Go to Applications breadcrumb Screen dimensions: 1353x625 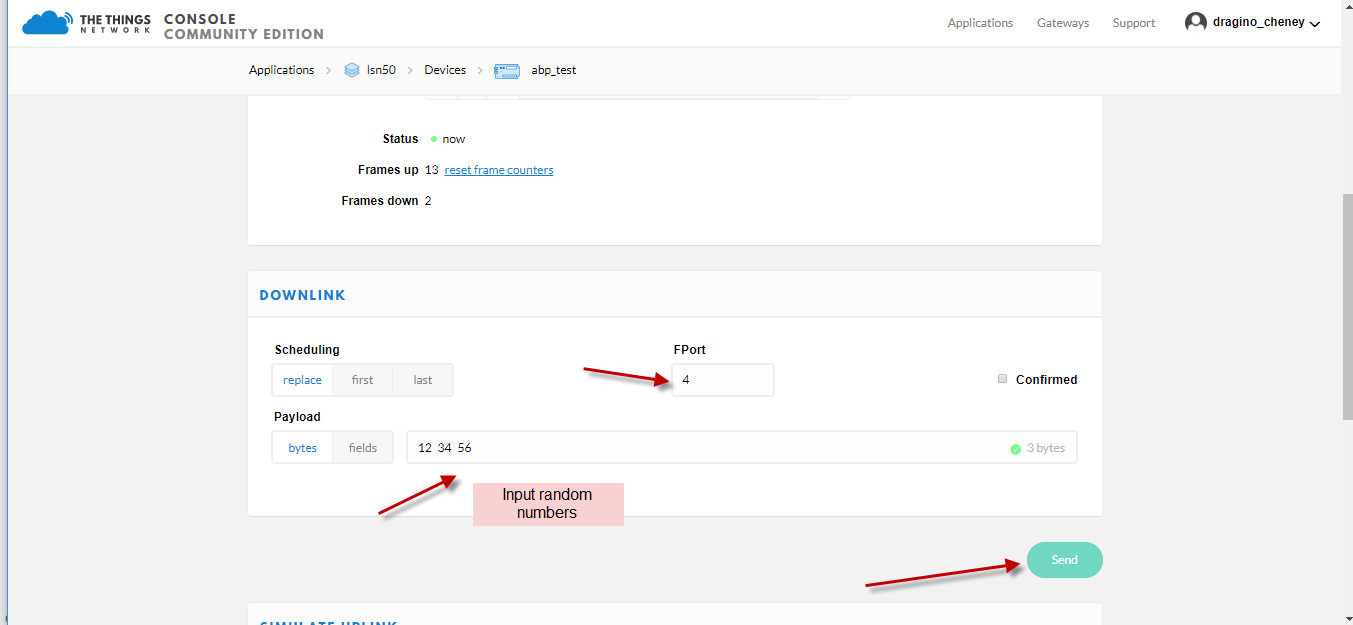281,70
